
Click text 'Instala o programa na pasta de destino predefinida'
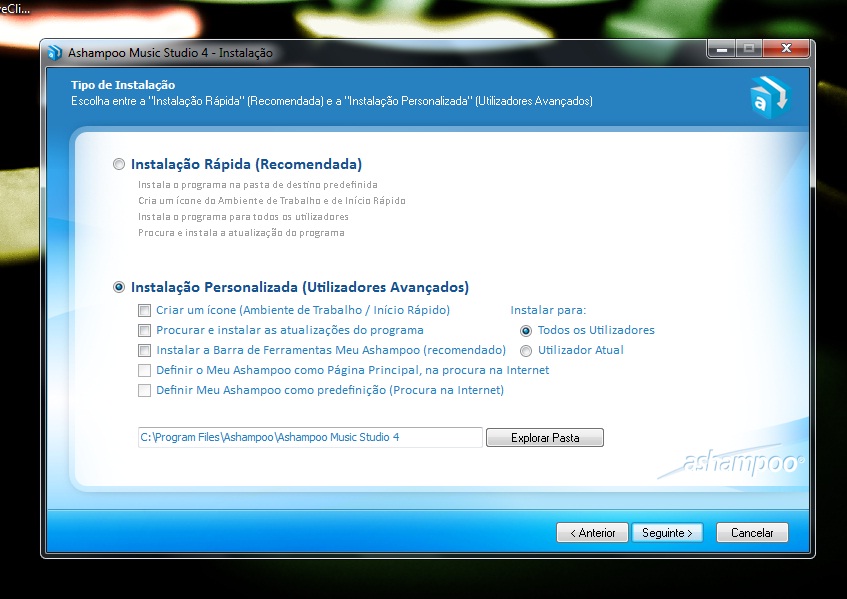[x=258, y=185]
